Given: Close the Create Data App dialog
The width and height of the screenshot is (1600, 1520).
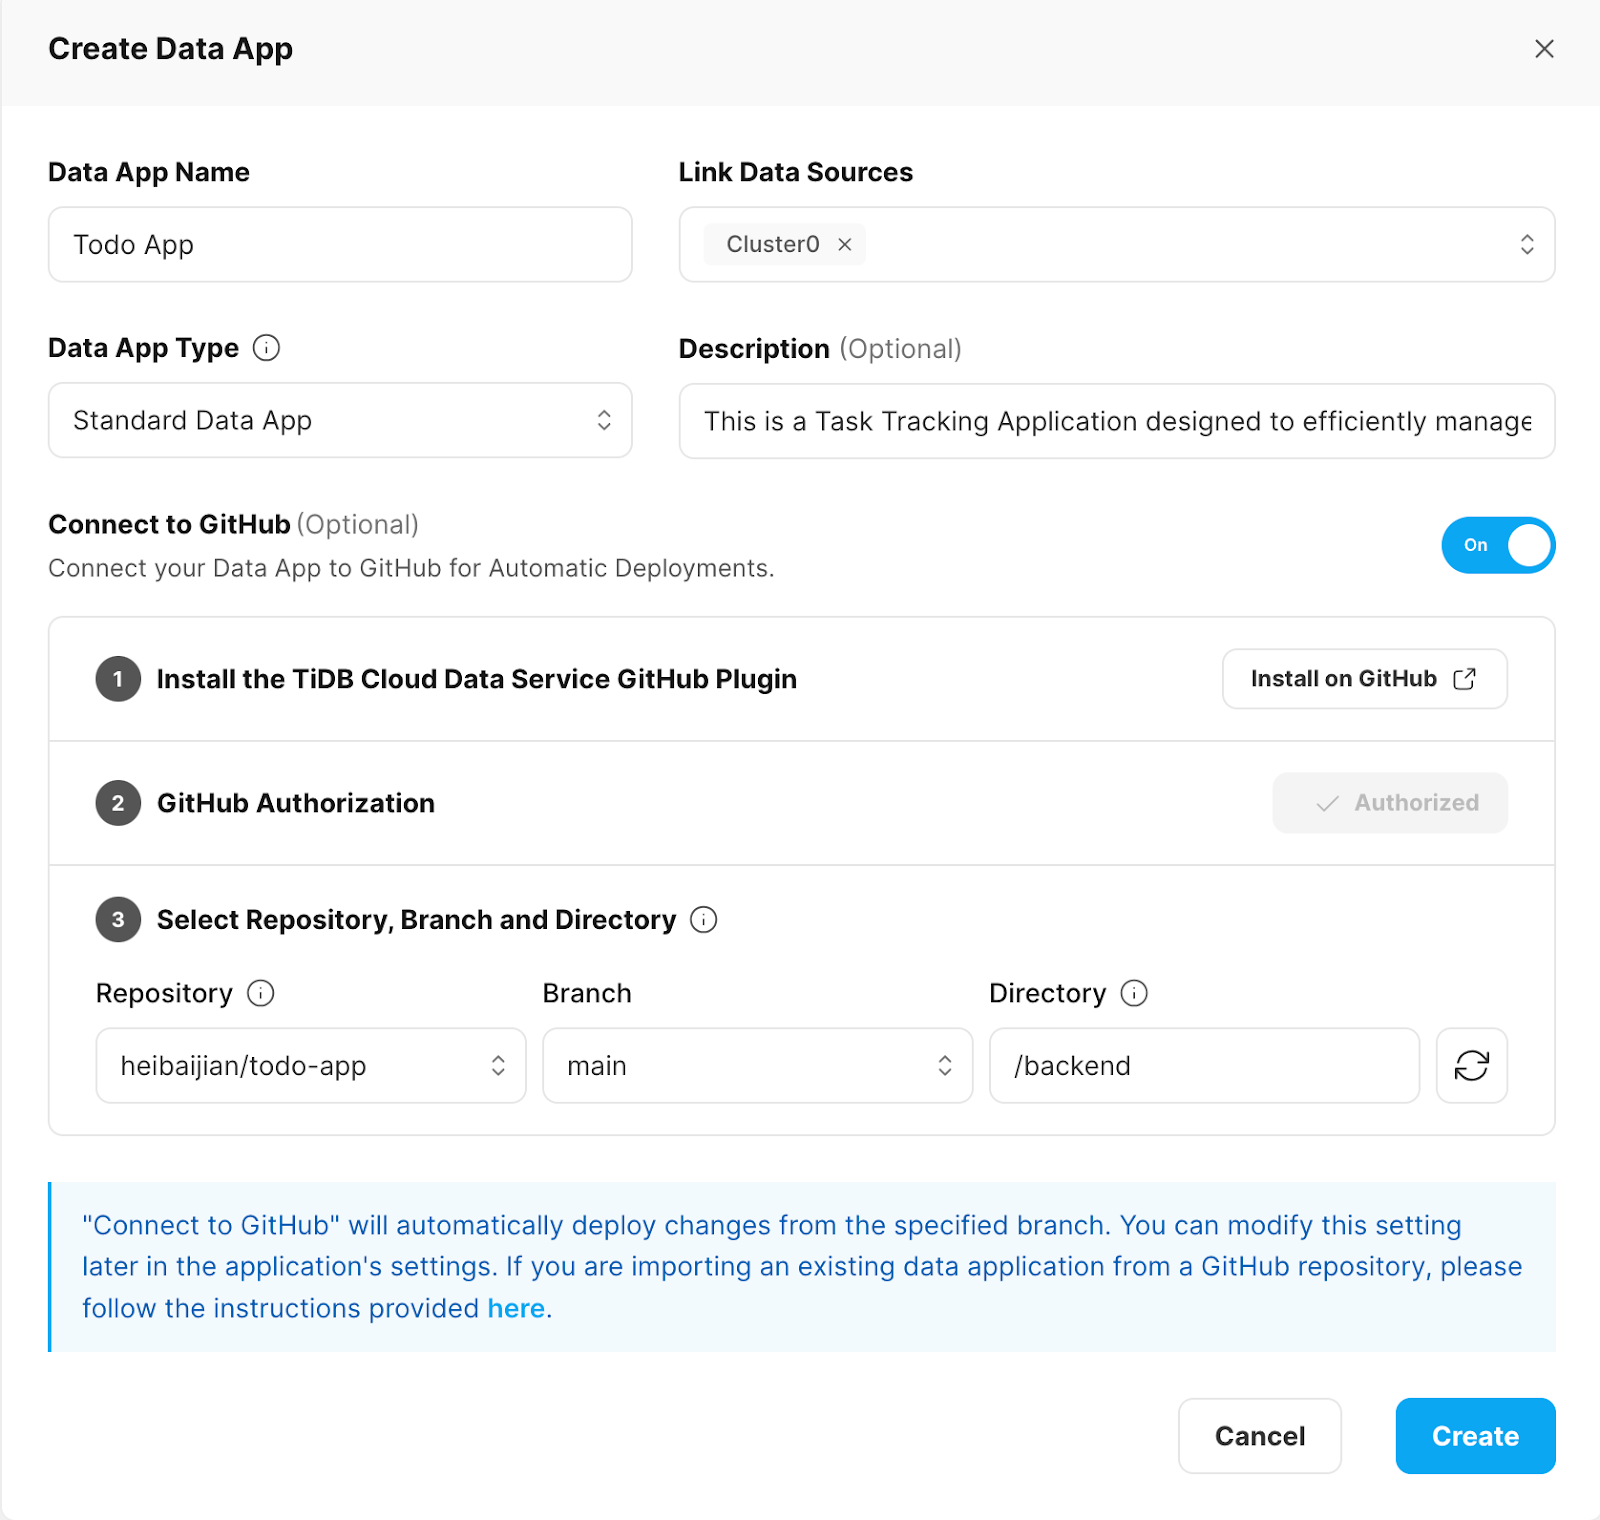Looking at the screenshot, I should (x=1544, y=48).
